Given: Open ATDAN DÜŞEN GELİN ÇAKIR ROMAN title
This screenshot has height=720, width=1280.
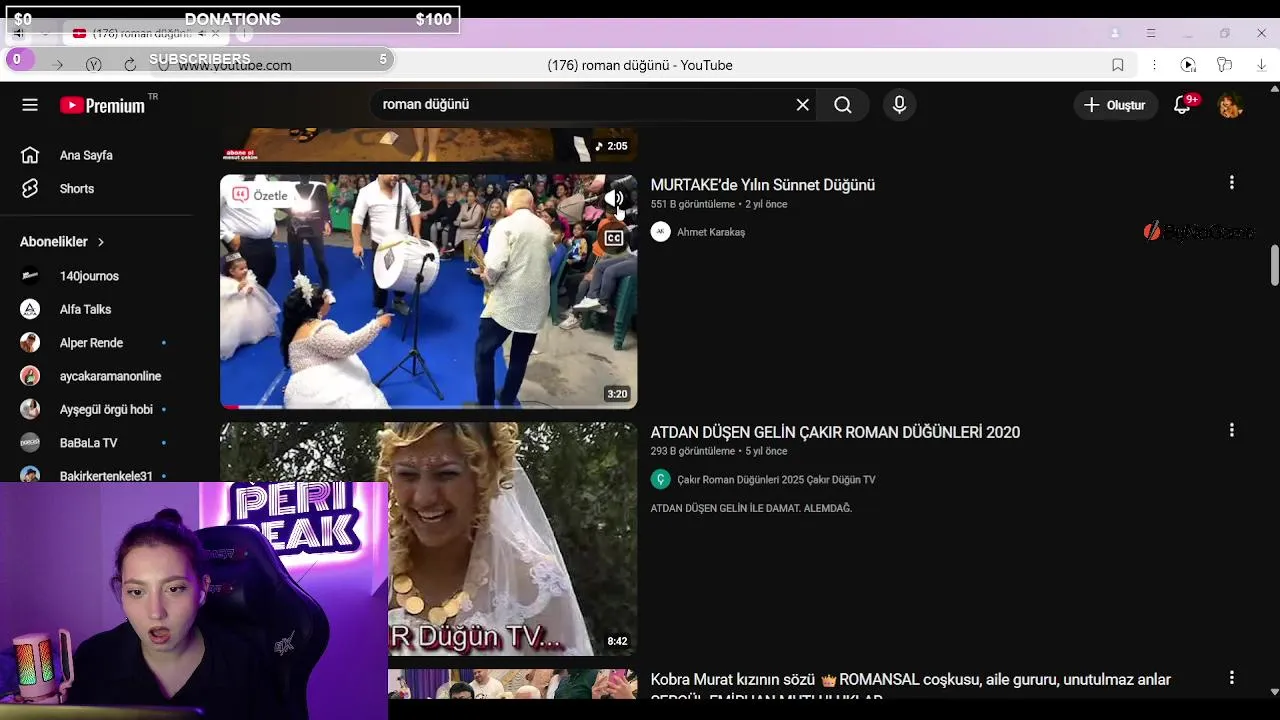Looking at the screenshot, I should [835, 432].
